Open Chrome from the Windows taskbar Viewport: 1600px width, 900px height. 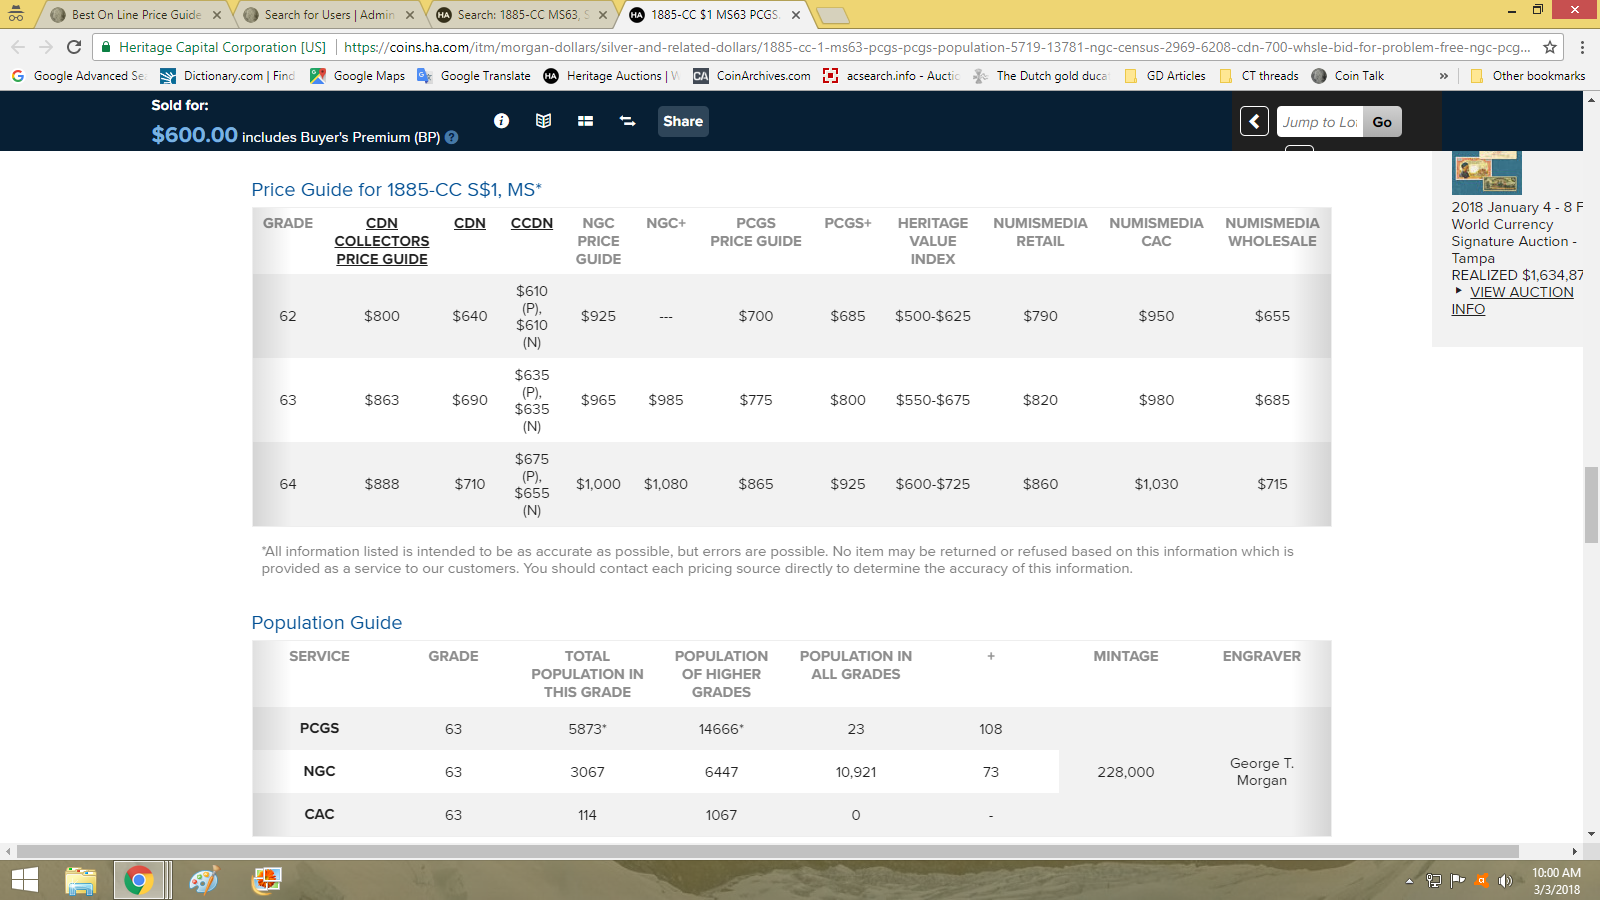point(139,880)
